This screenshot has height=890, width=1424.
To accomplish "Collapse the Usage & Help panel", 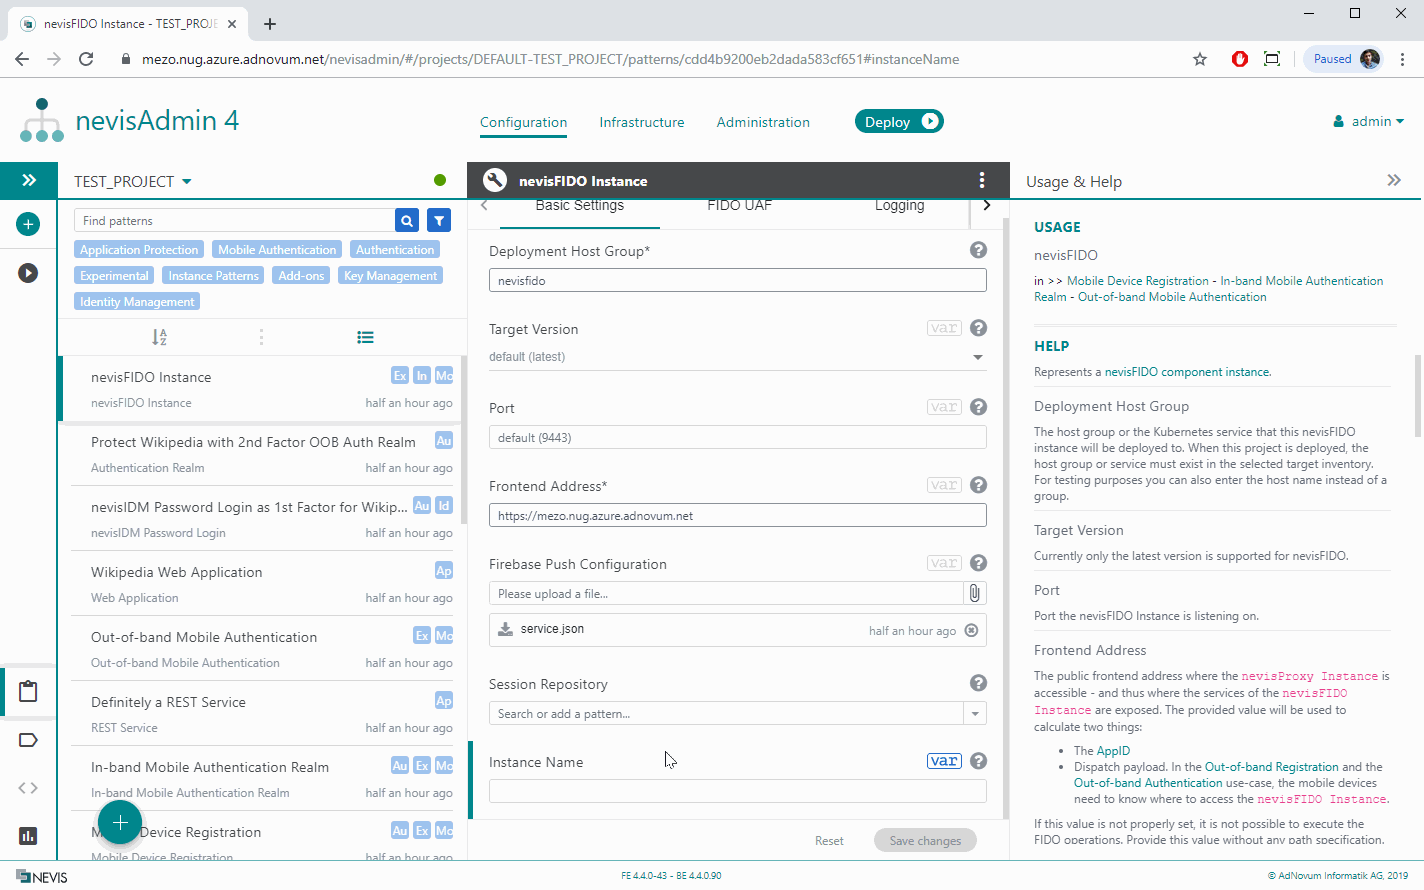I will tap(1394, 180).
